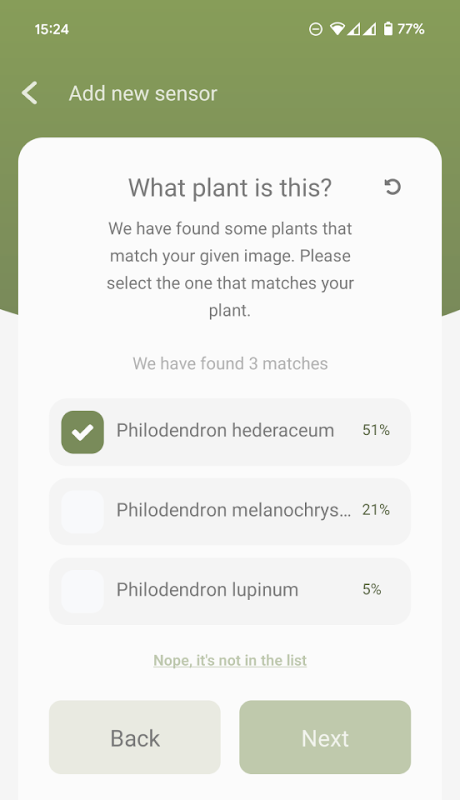Viewport: 460px width, 800px height.
Task: Tap the 5% match percentage
Action: (372, 589)
